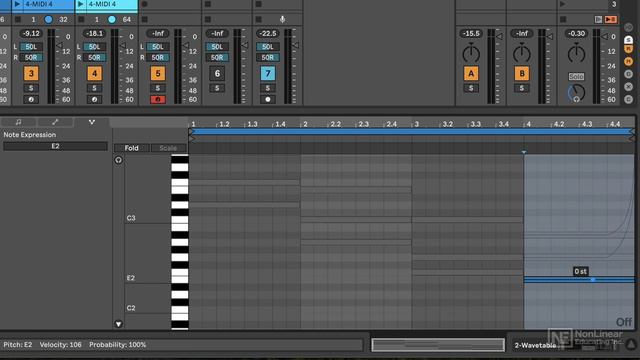Image resolution: width=640 pixels, height=360 pixels.
Task: Select track 7 volume value -22.5
Action: pyautogui.click(x=268, y=33)
